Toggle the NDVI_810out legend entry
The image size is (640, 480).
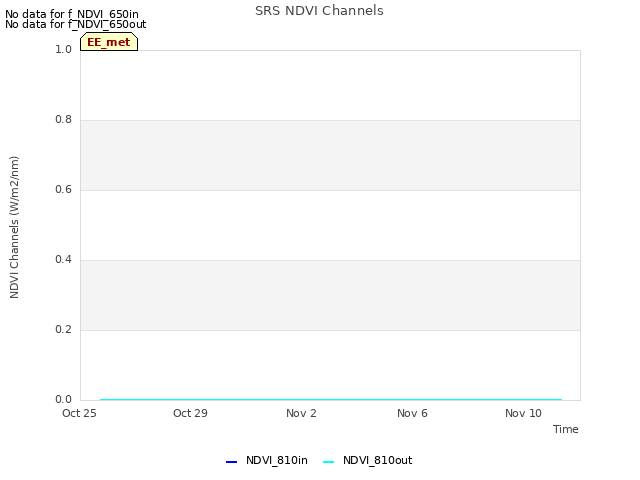coord(367,460)
